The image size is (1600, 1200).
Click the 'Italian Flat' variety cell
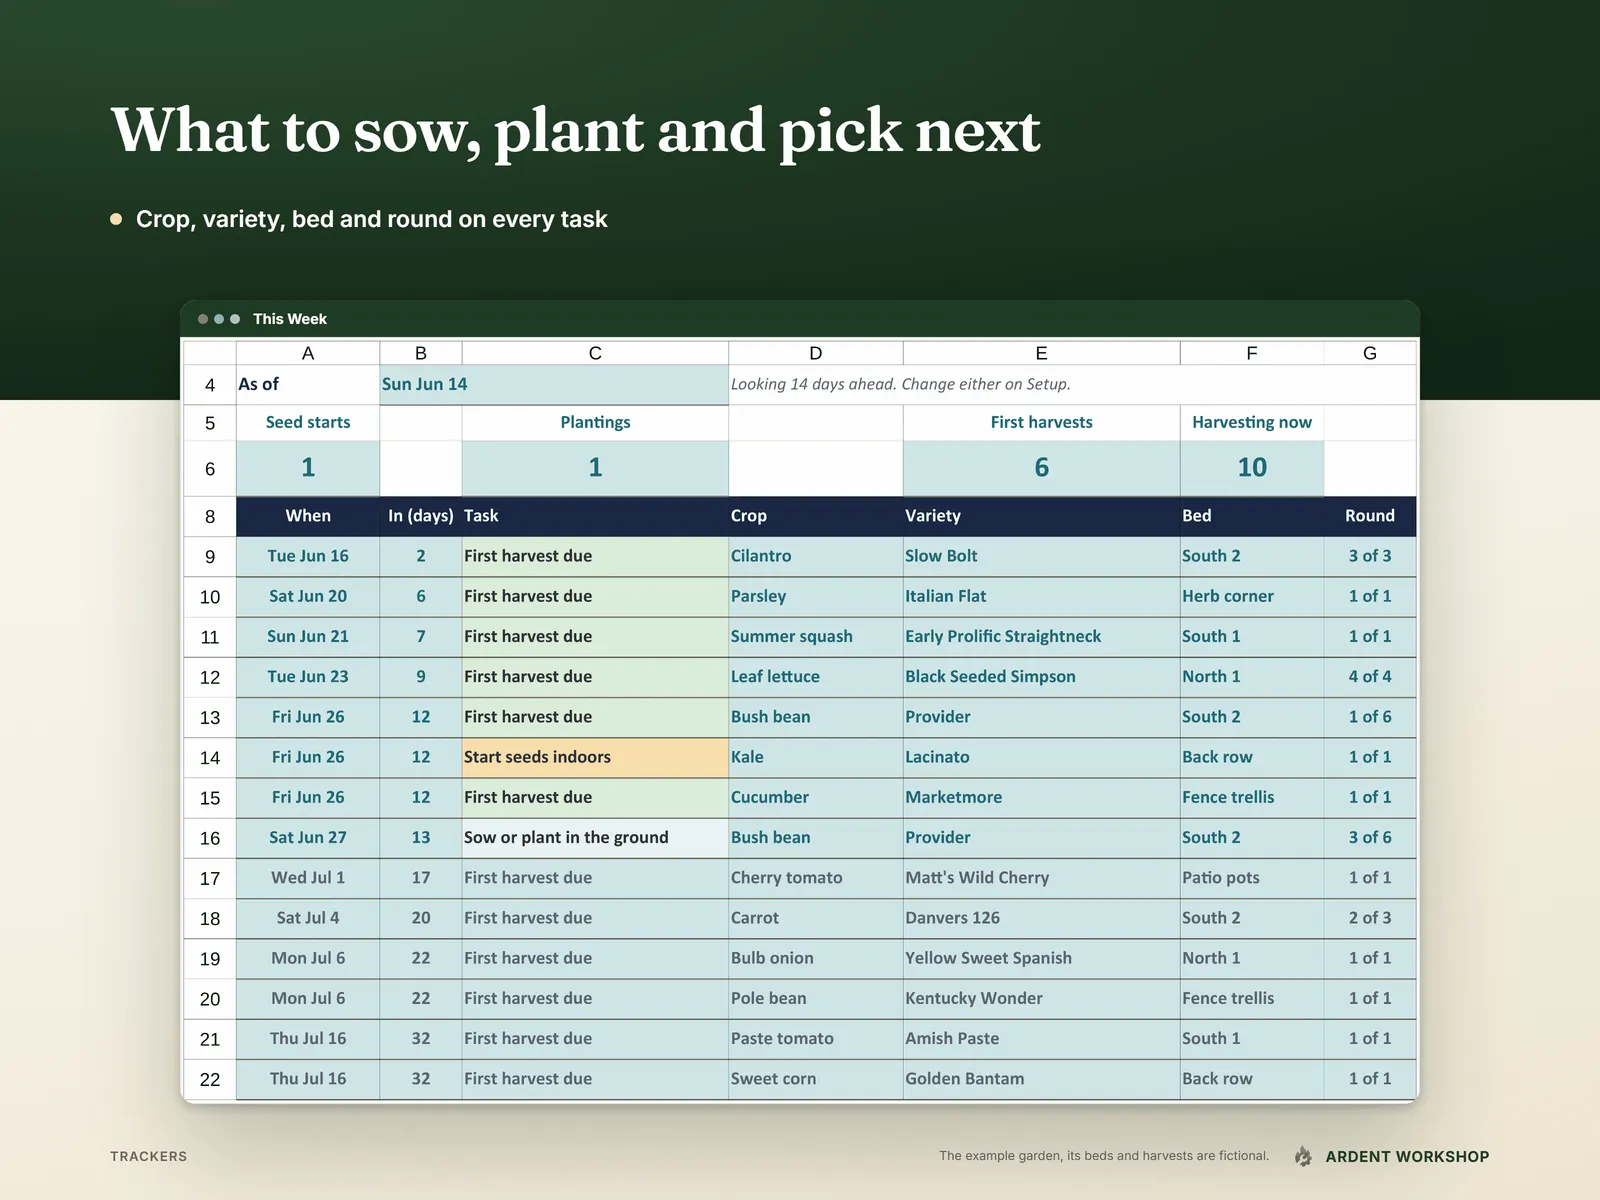[1041, 597]
